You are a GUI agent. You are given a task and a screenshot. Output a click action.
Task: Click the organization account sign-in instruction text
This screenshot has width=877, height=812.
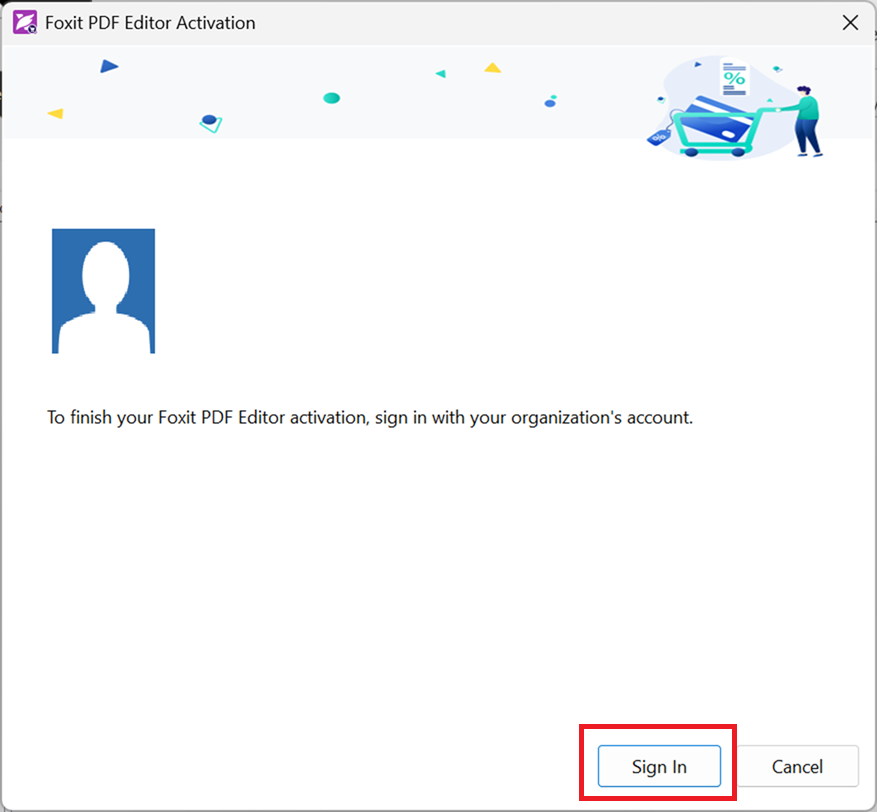click(x=370, y=417)
